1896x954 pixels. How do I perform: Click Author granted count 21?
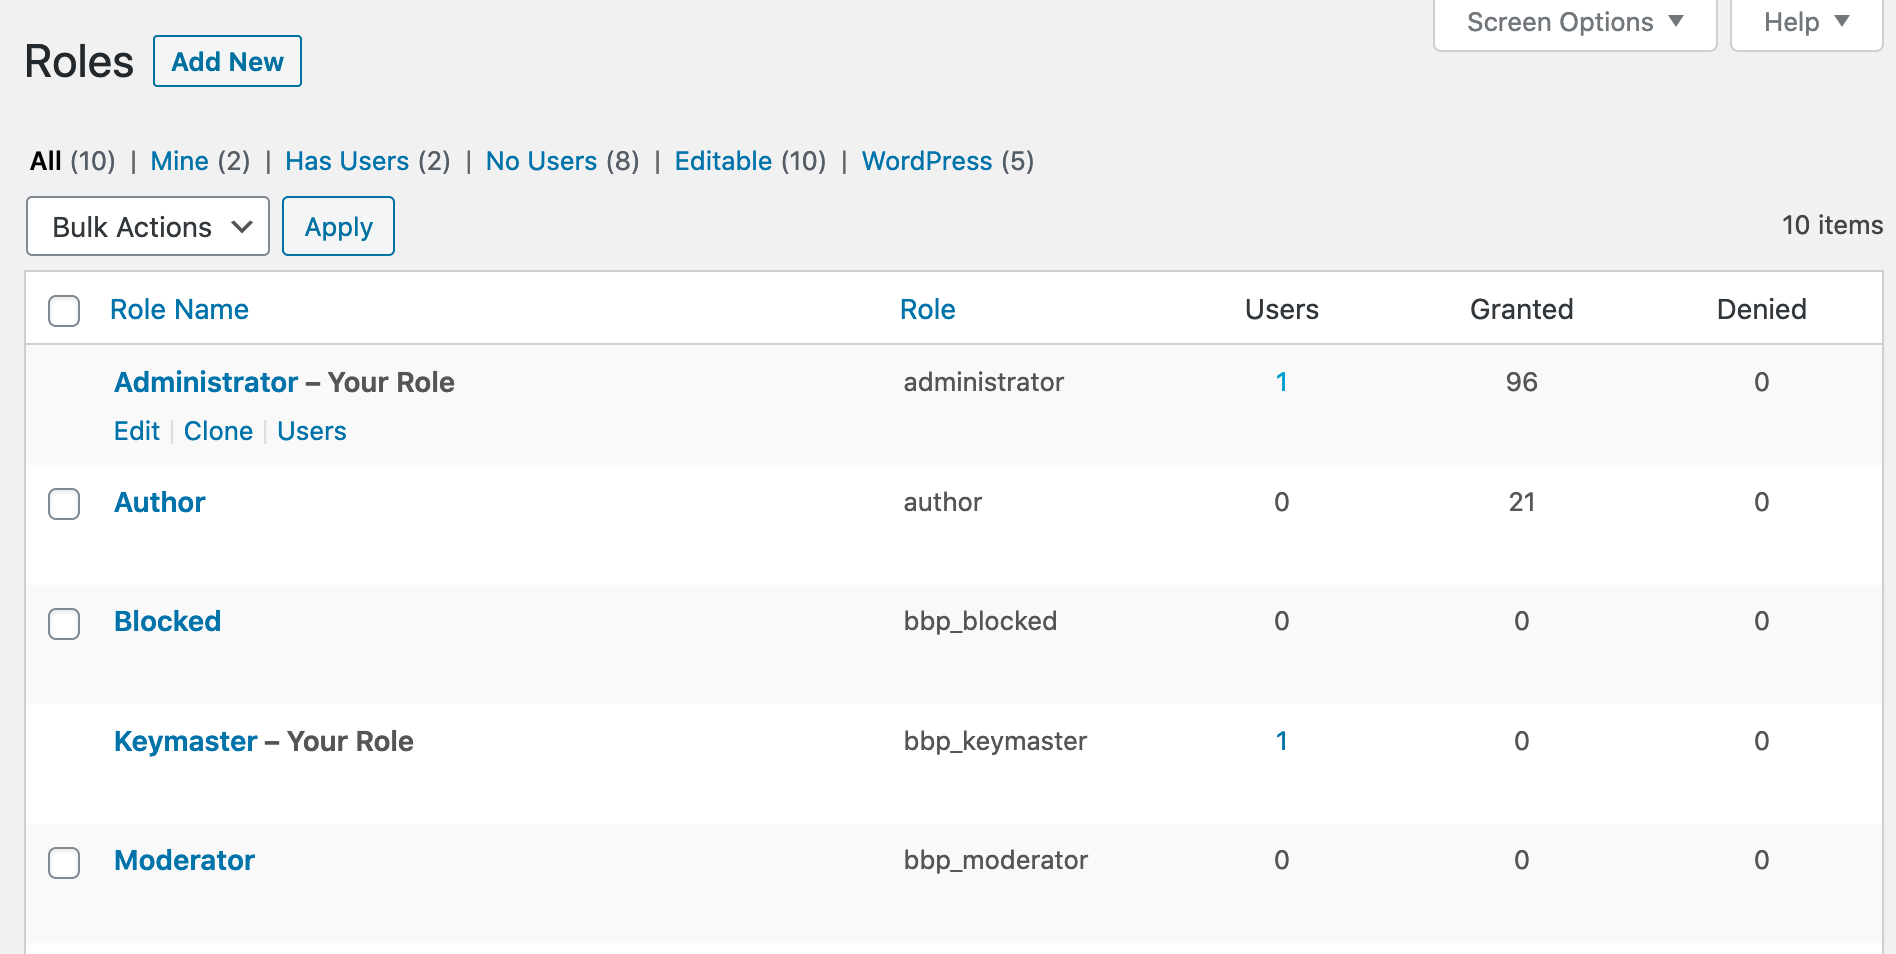[1521, 502]
